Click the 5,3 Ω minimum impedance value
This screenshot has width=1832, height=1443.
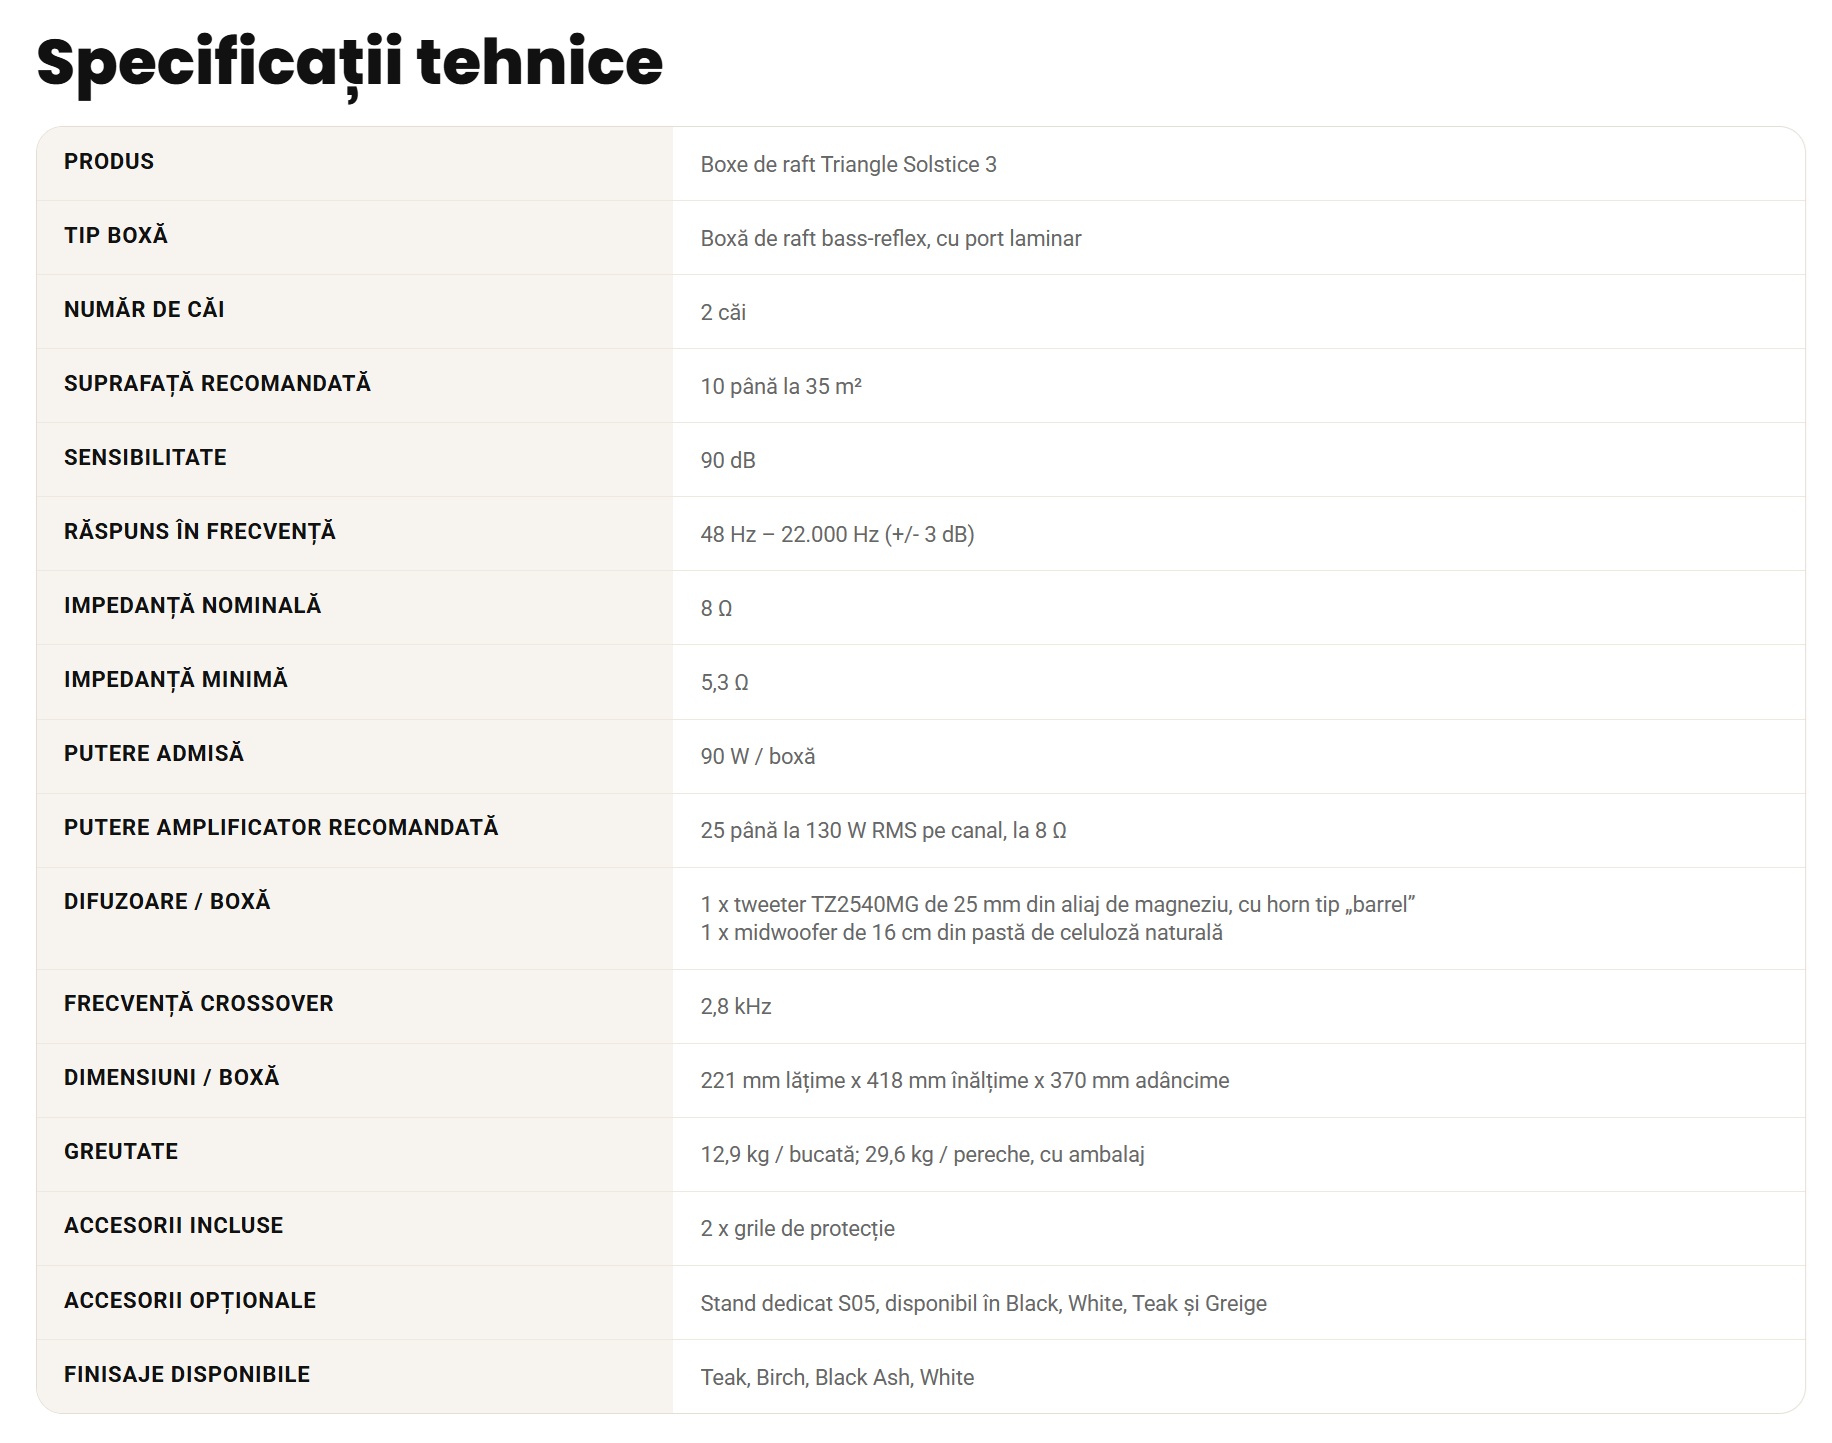[x=724, y=682]
